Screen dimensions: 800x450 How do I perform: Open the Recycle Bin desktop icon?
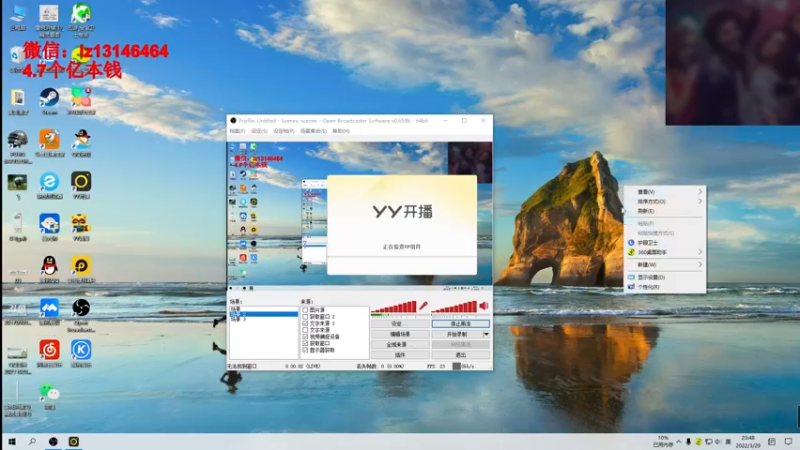[x=16, y=55]
